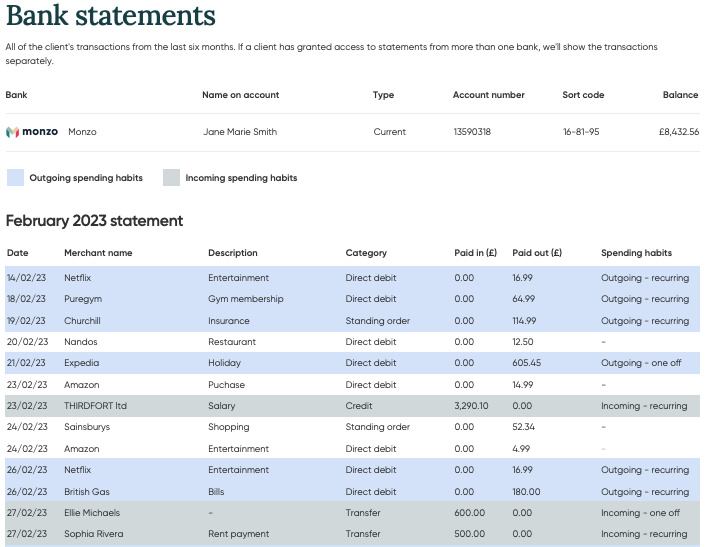Viewport: 707px width, 547px height.
Task: Click the Description column header
Action: coord(233,253)
